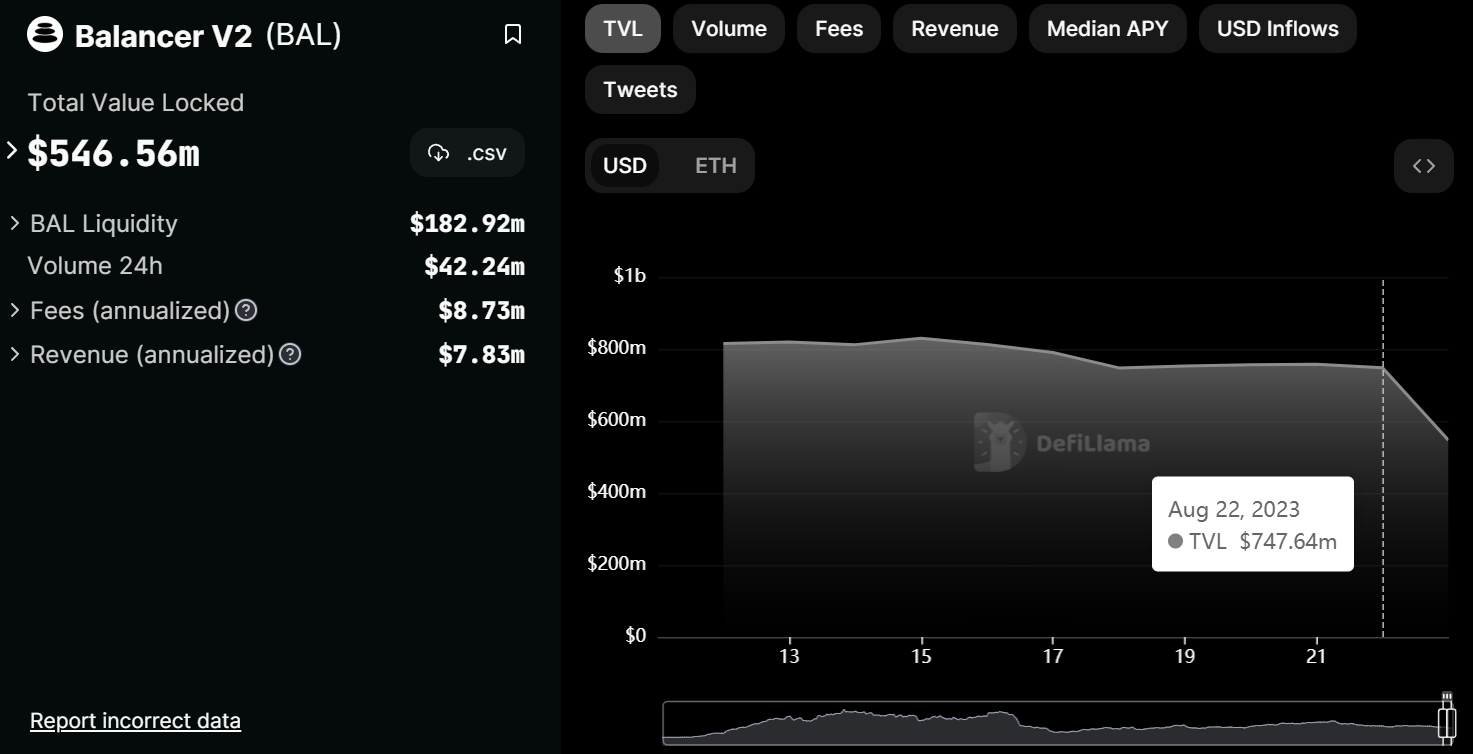Enable the Volume chart metric
This screenshot has width=1473, height=754.
[728, 29]
